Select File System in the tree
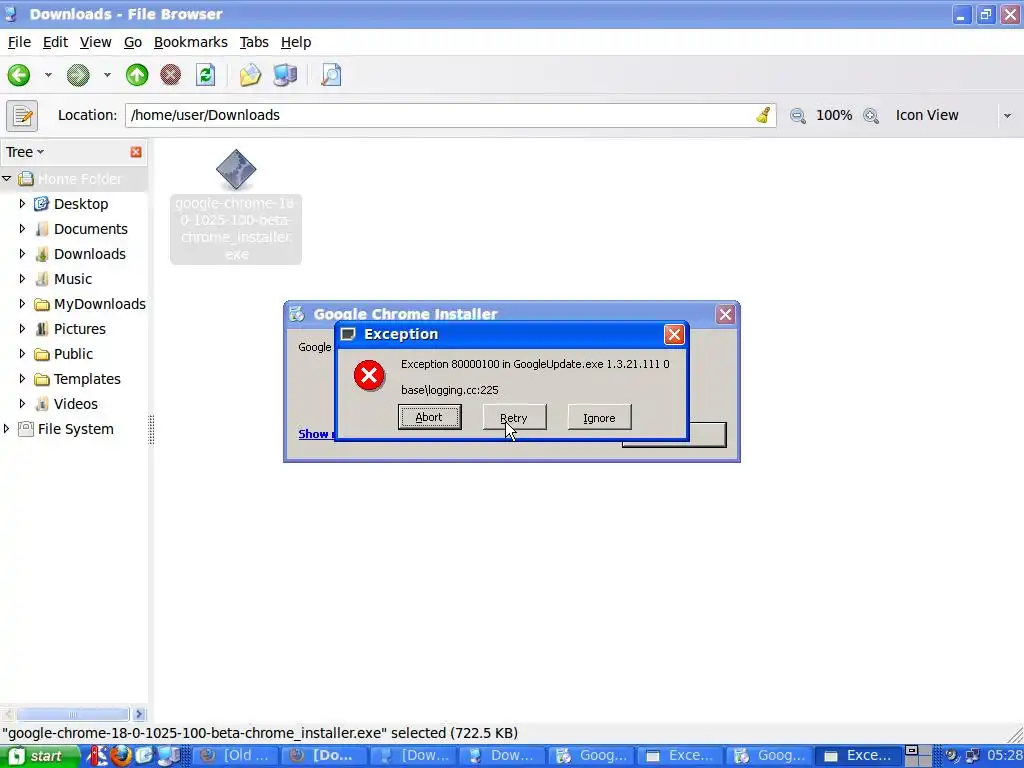Screen dimensions: 1024x768 tap(76, 429)
